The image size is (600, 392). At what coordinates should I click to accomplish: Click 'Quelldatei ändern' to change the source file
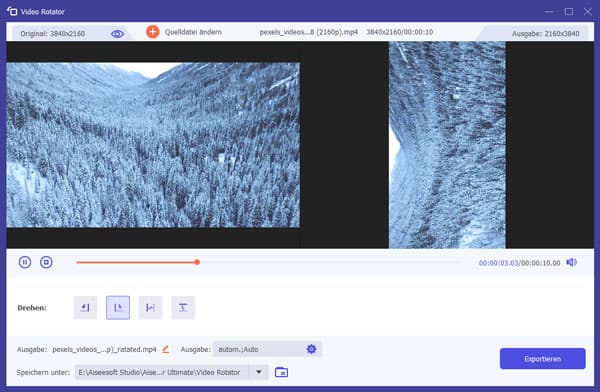(x=193, y=32)
